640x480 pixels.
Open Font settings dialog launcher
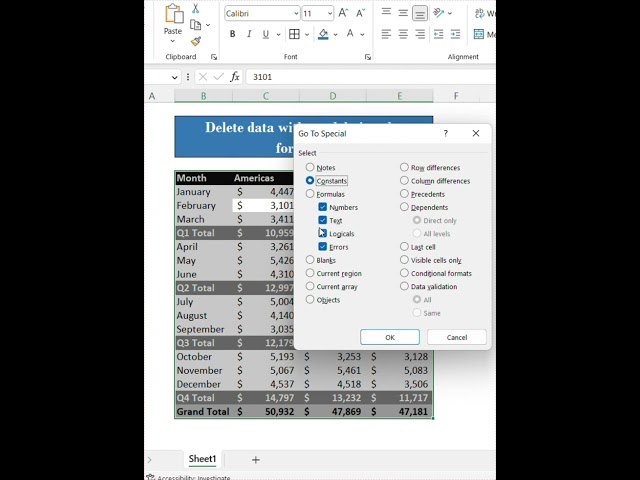click(x=368, y=57)
